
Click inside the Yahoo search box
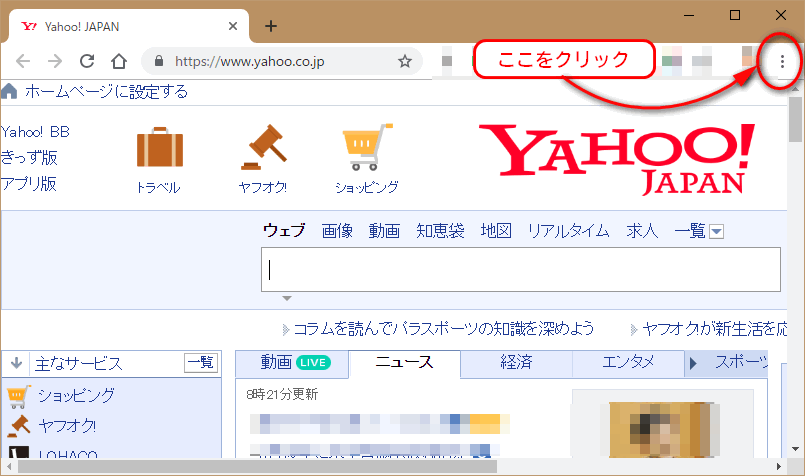(520, 270)
